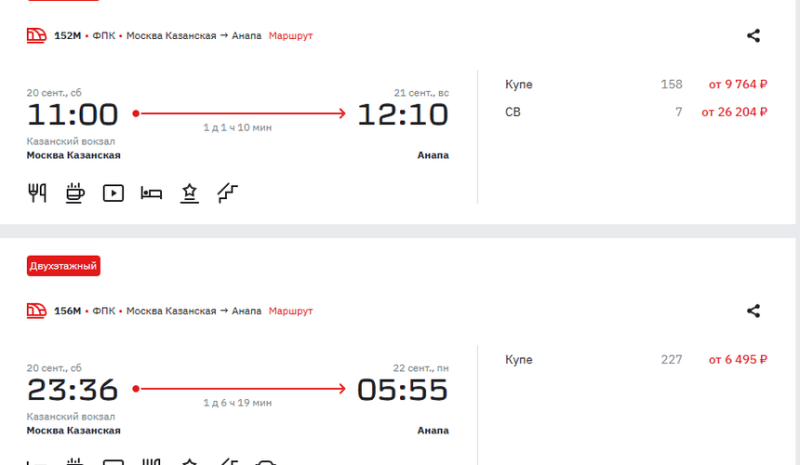Viewport: 800px width, 465px height.
Task: Click the bed linen icon for train 152M
Action: coord(151,193)
